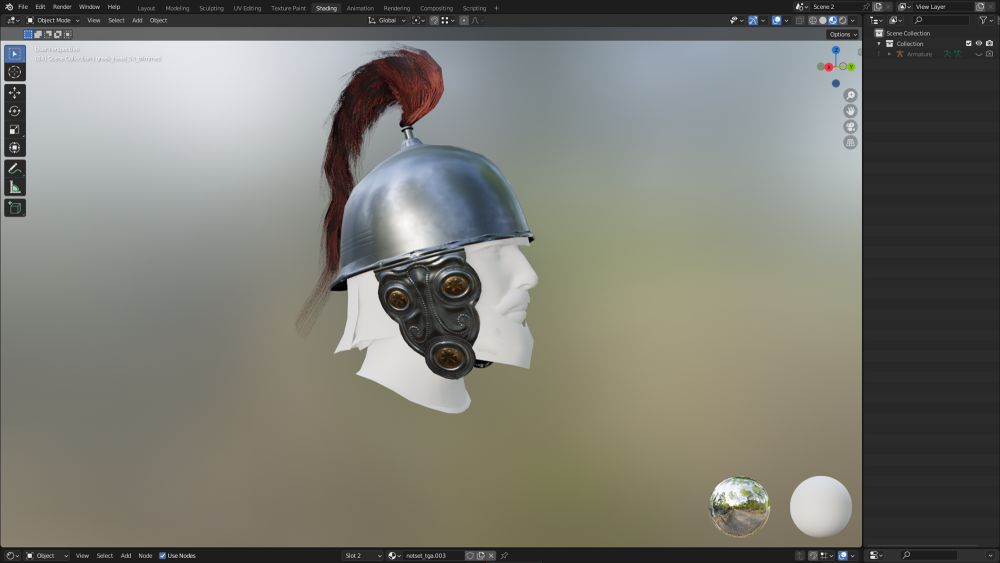The width and height of the screenshot is (1000, 563).
Task: Open the Slot 2 material dropdown
Action: tap(363, 556)
